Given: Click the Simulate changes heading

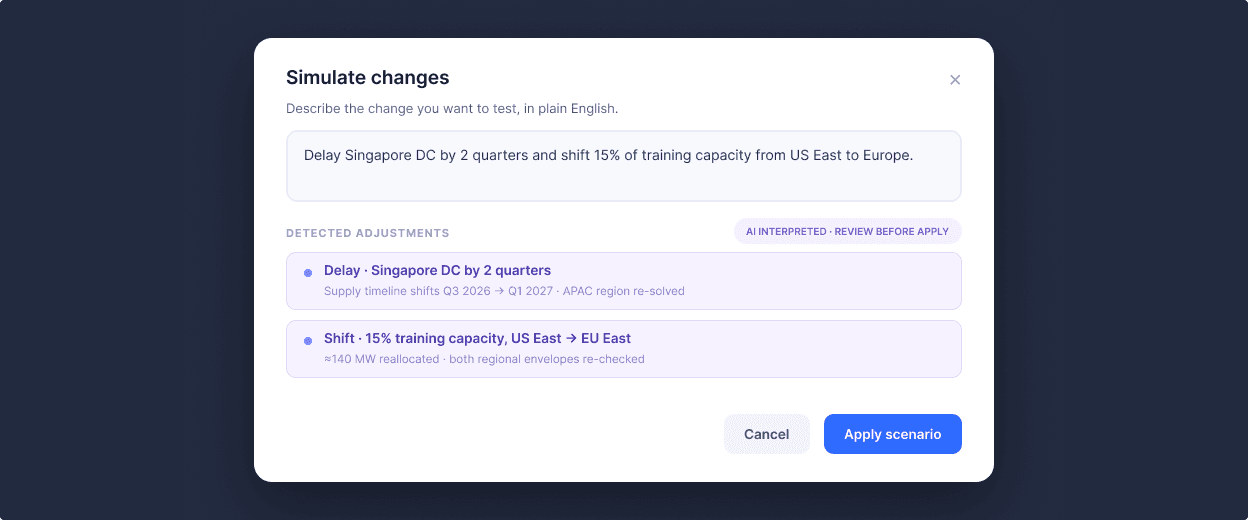Looking at the screenshot, I should [x=367, y=77].
